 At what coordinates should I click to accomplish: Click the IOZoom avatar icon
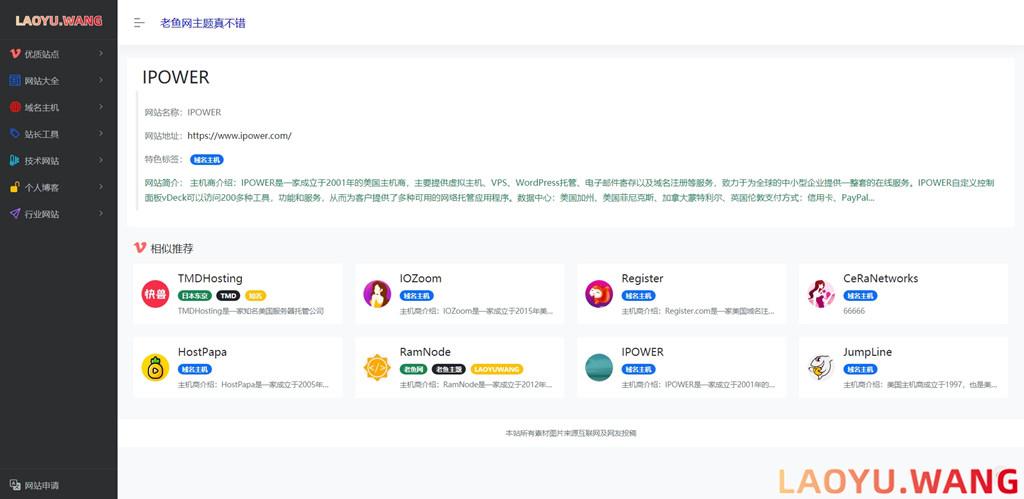(377, 294)
